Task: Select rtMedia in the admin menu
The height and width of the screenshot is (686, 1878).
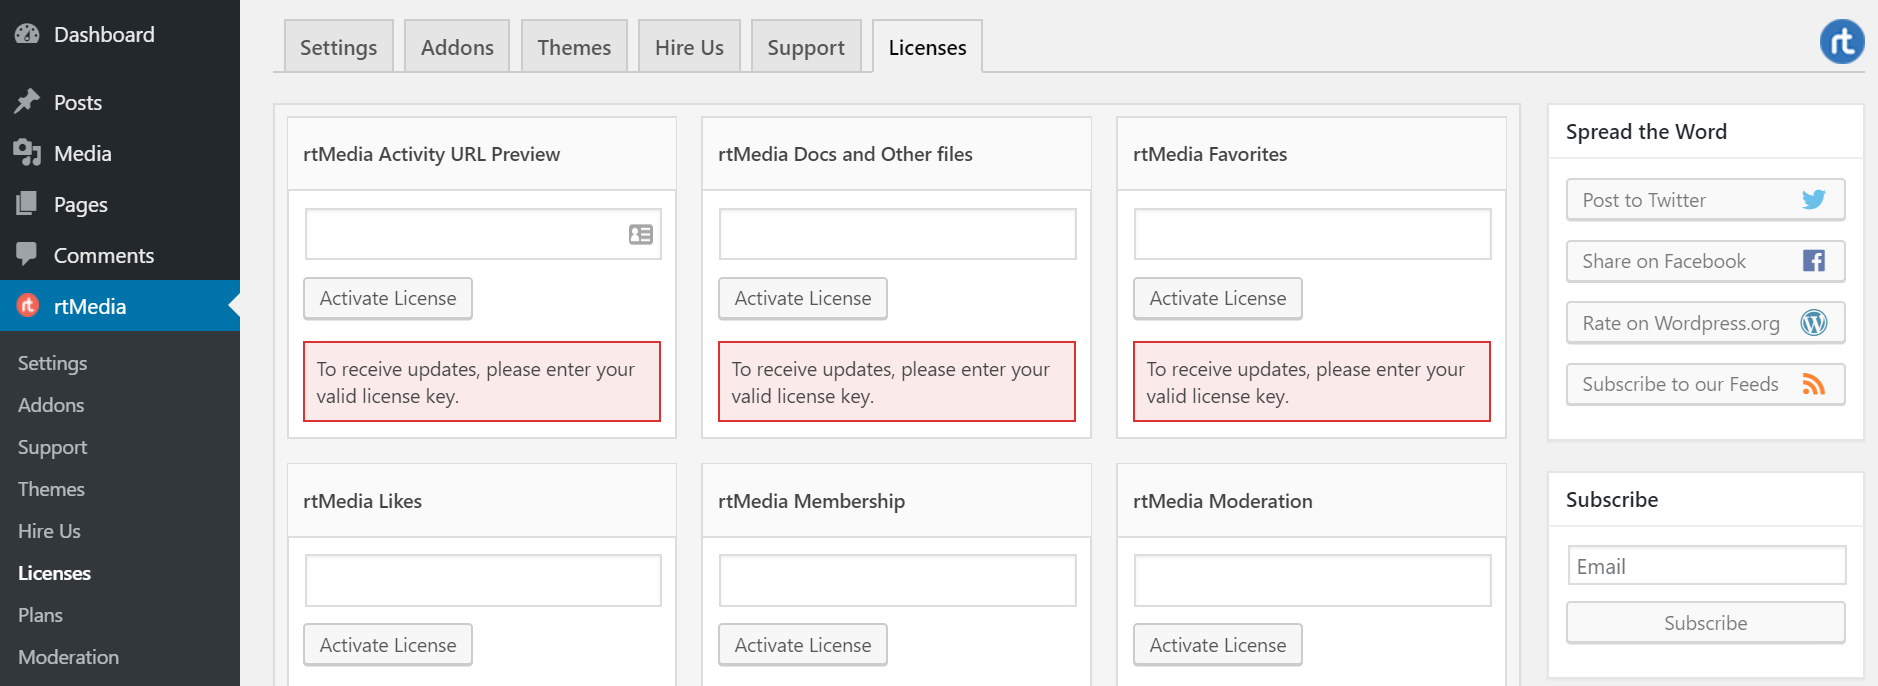Action: pos(120,306)
